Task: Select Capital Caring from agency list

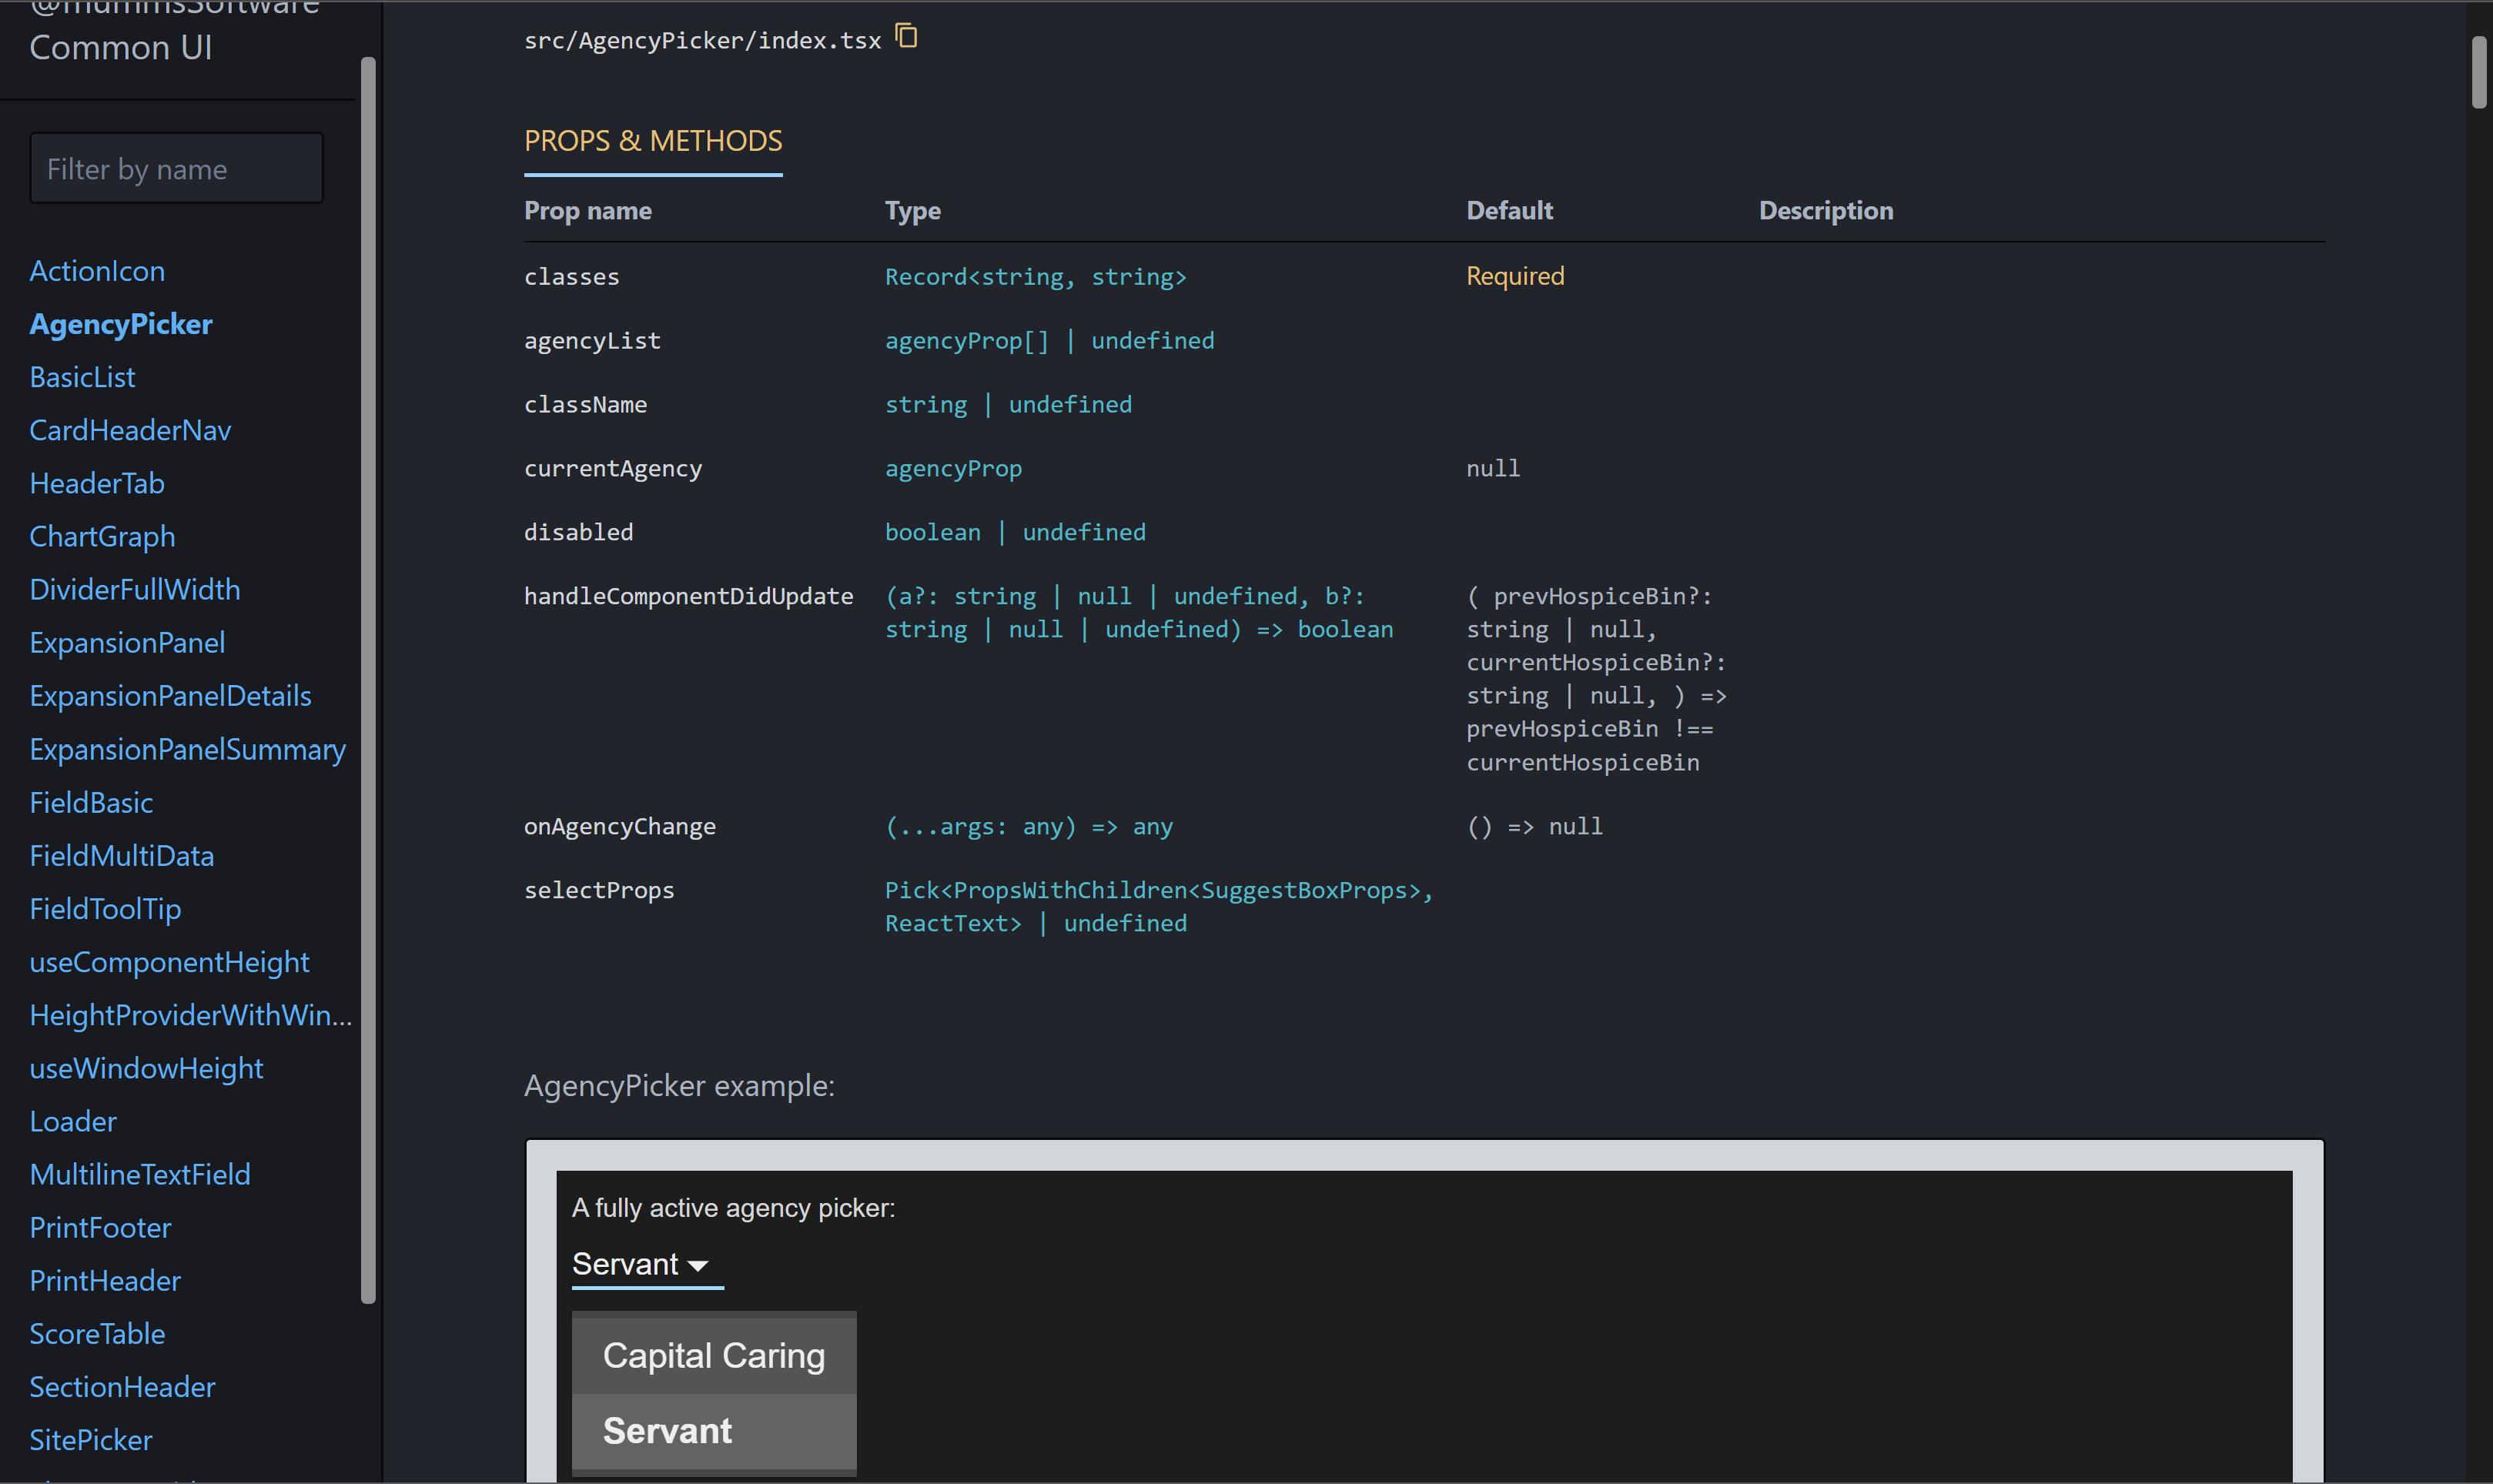Action: click(x=713, y=1356)
